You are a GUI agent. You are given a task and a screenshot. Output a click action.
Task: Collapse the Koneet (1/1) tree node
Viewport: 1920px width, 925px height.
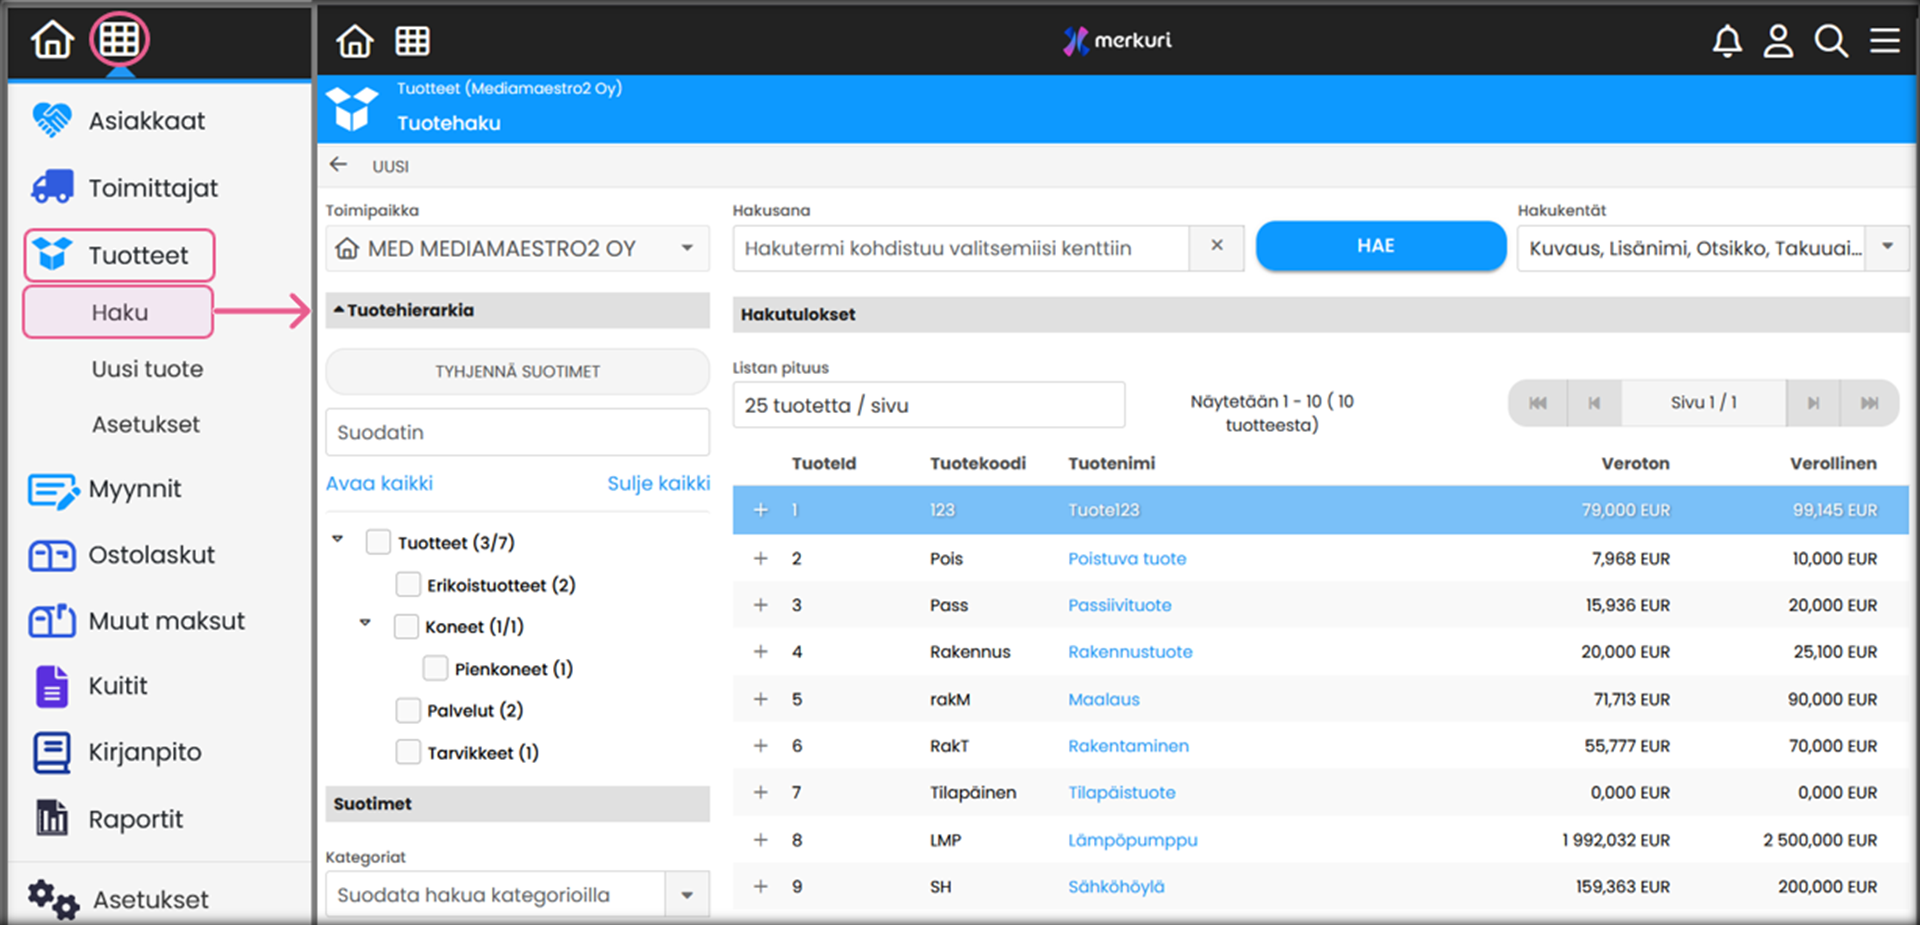click(365, 623)
